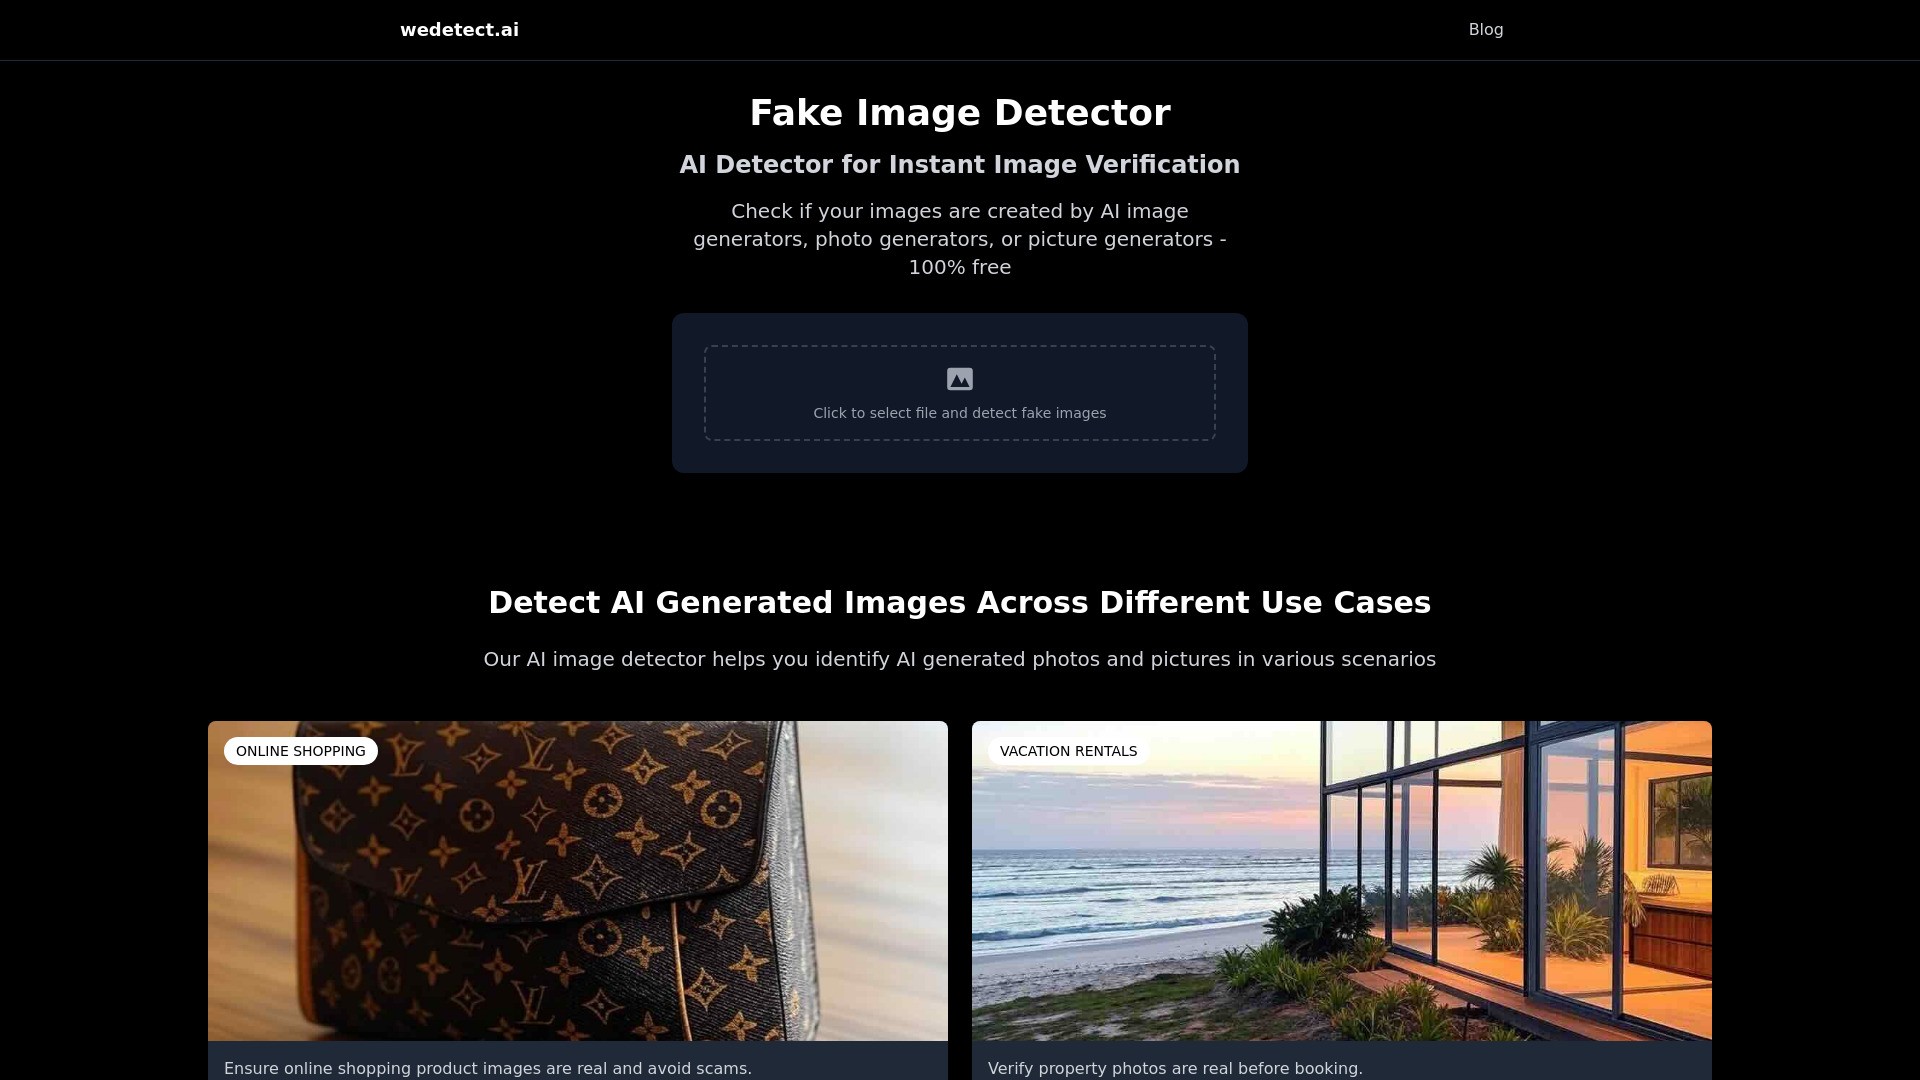Click the AI Detector subtitle text
This screenshot has width=1920, height=1080.
coord(959,164)
